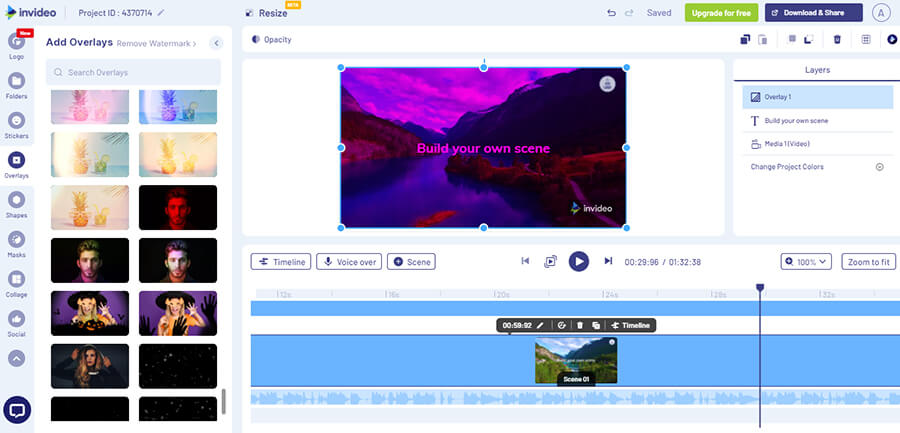Open the Collage panel
This screenshot has width=900, height=433.
click(16, 279)
